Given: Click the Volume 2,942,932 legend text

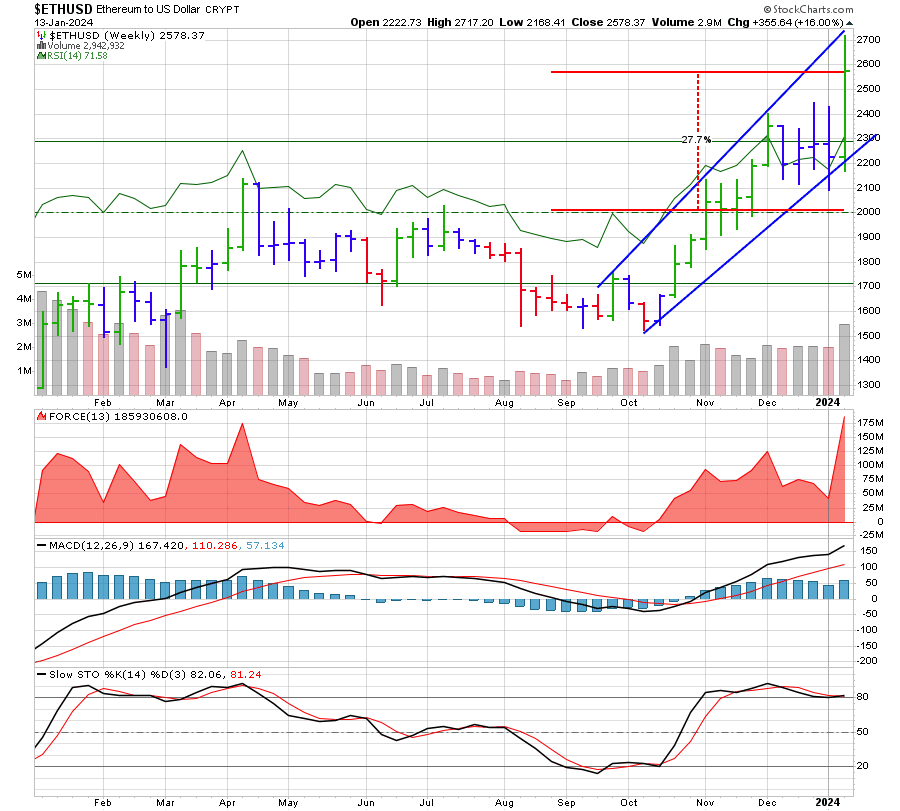Looking at the screenshot, I should [x=87, y=45].
